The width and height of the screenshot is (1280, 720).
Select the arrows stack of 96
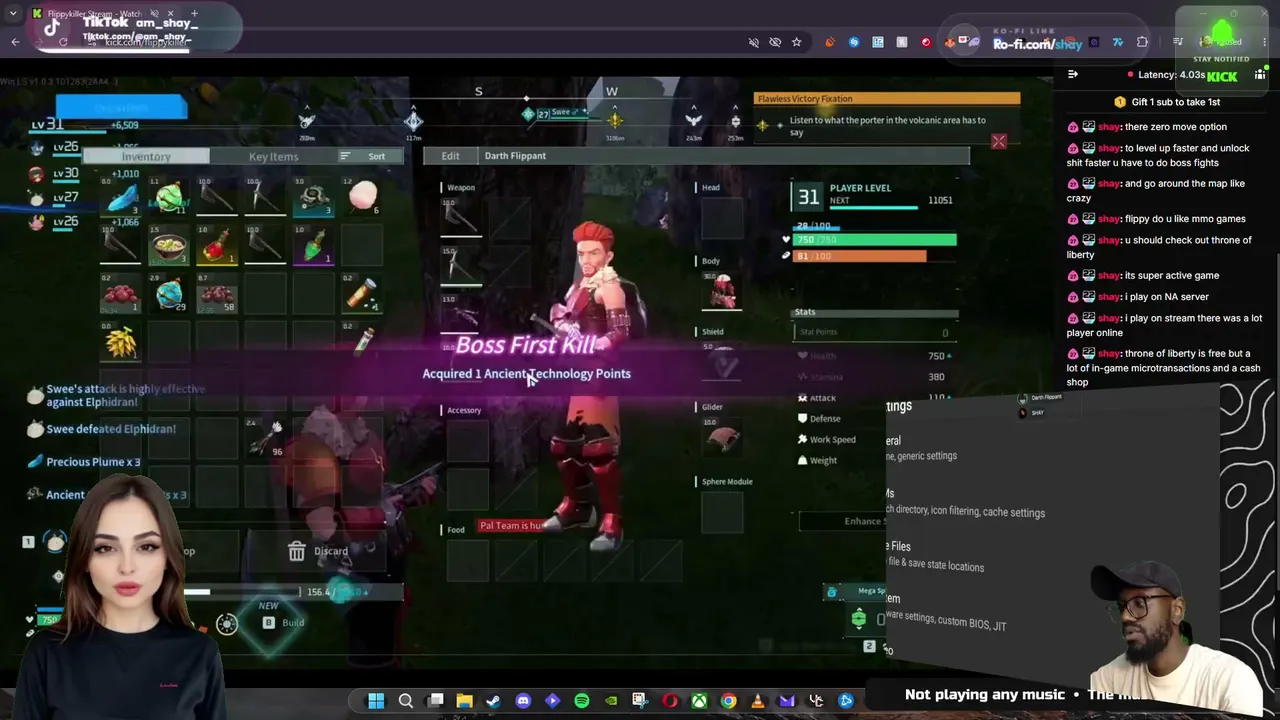tap(265, 438)
